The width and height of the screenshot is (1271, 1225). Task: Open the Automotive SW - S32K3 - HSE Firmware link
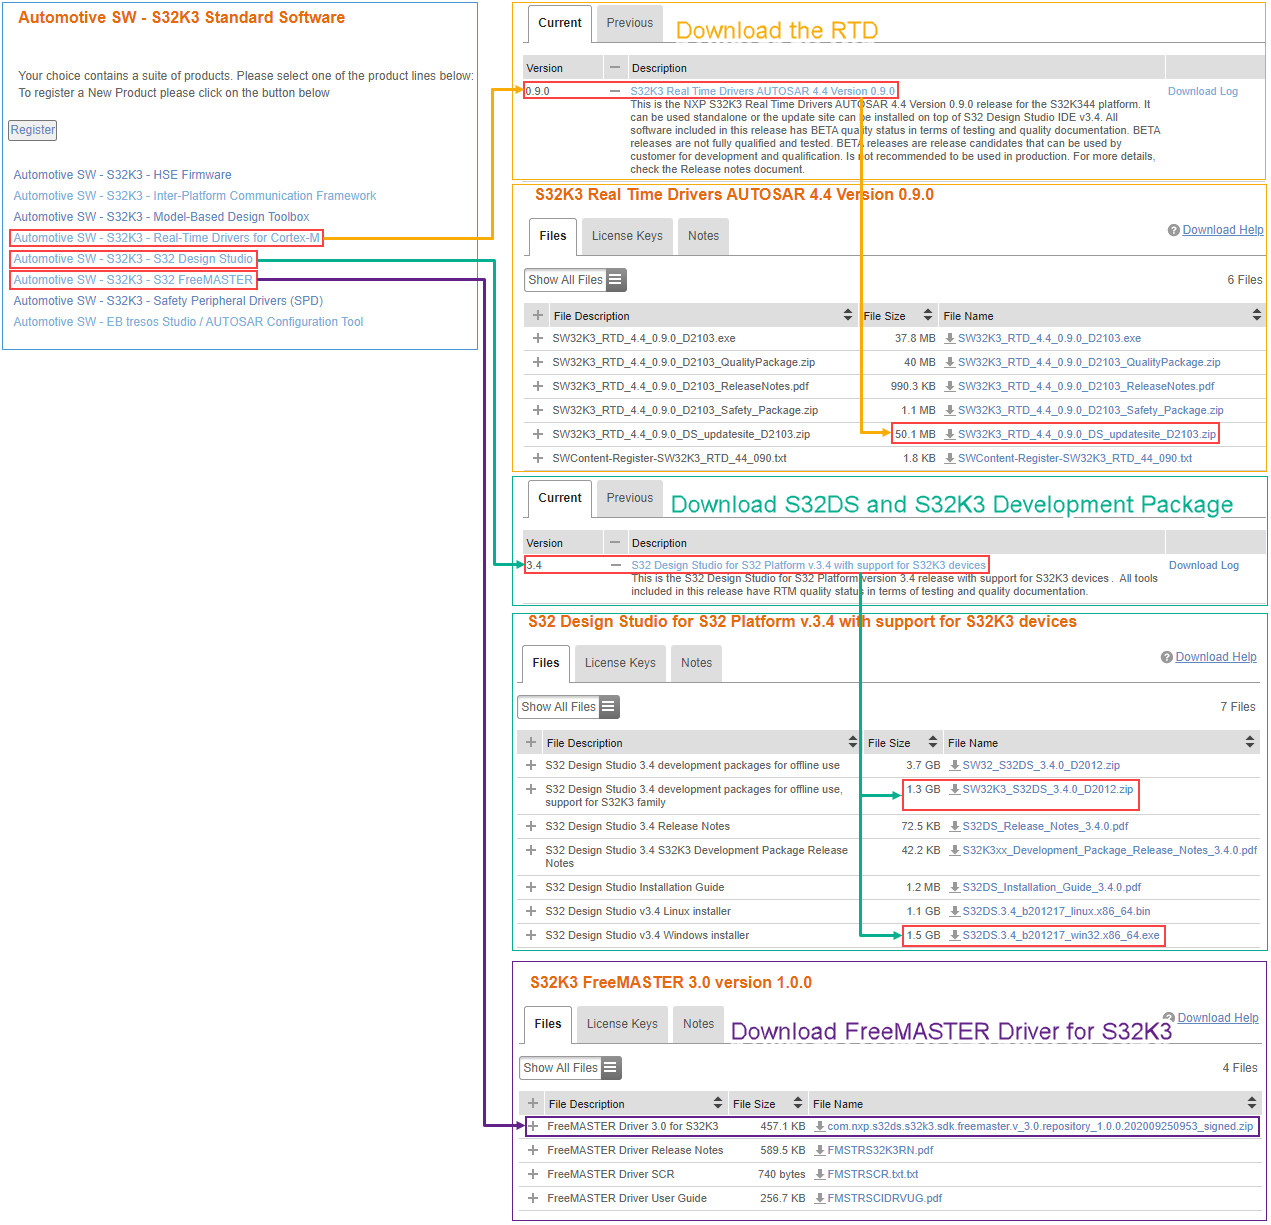pyautogui.click(x=122, y=174)
